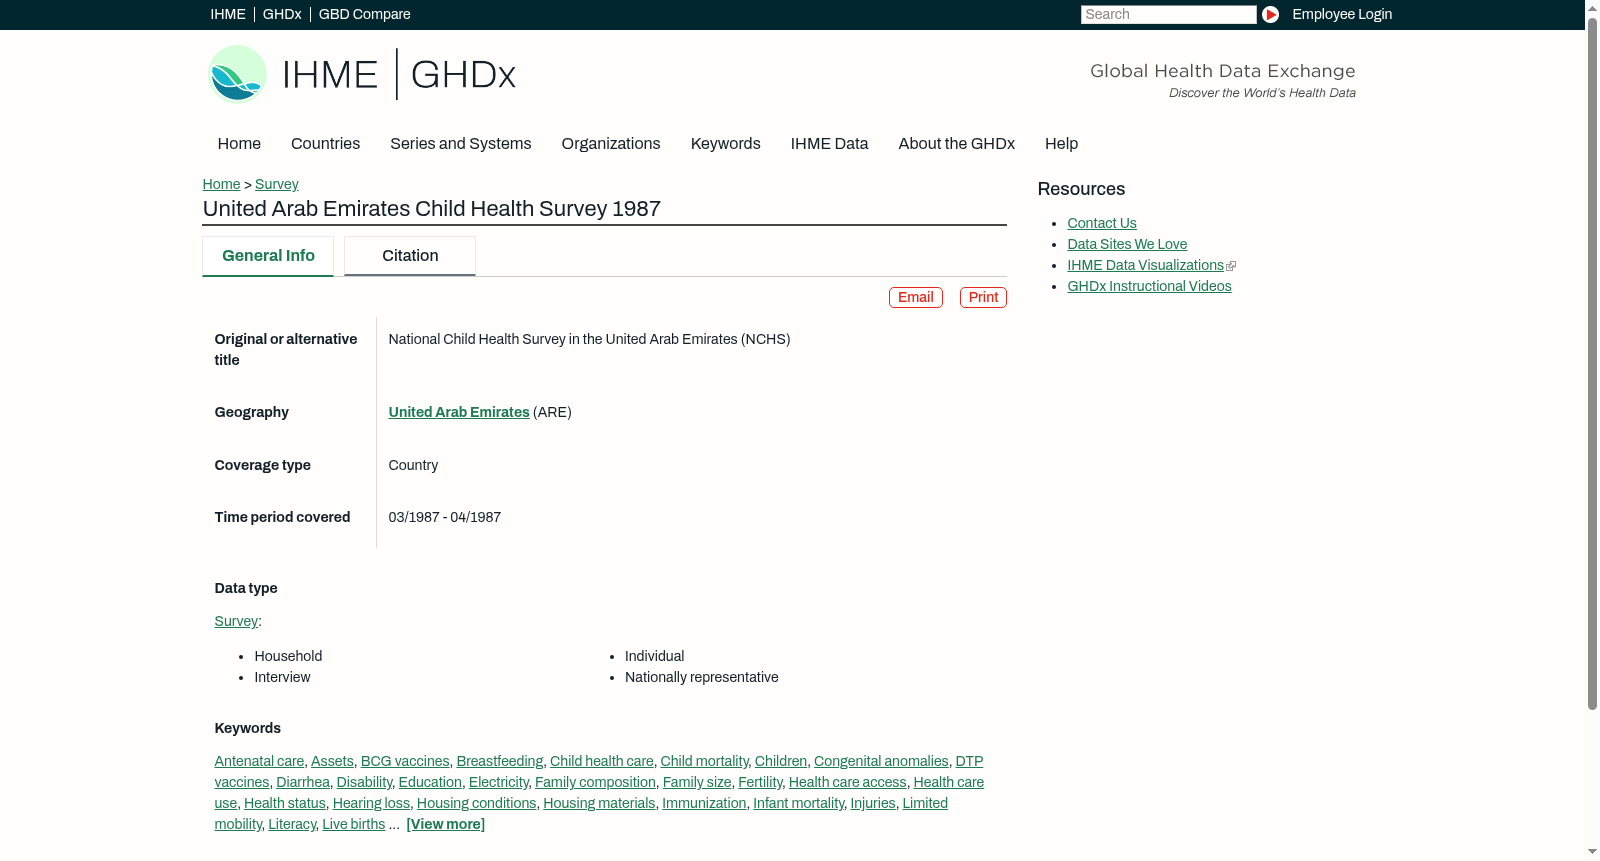Open Disability keyword link
1600x861 pixels.
[x=364, y=782]
